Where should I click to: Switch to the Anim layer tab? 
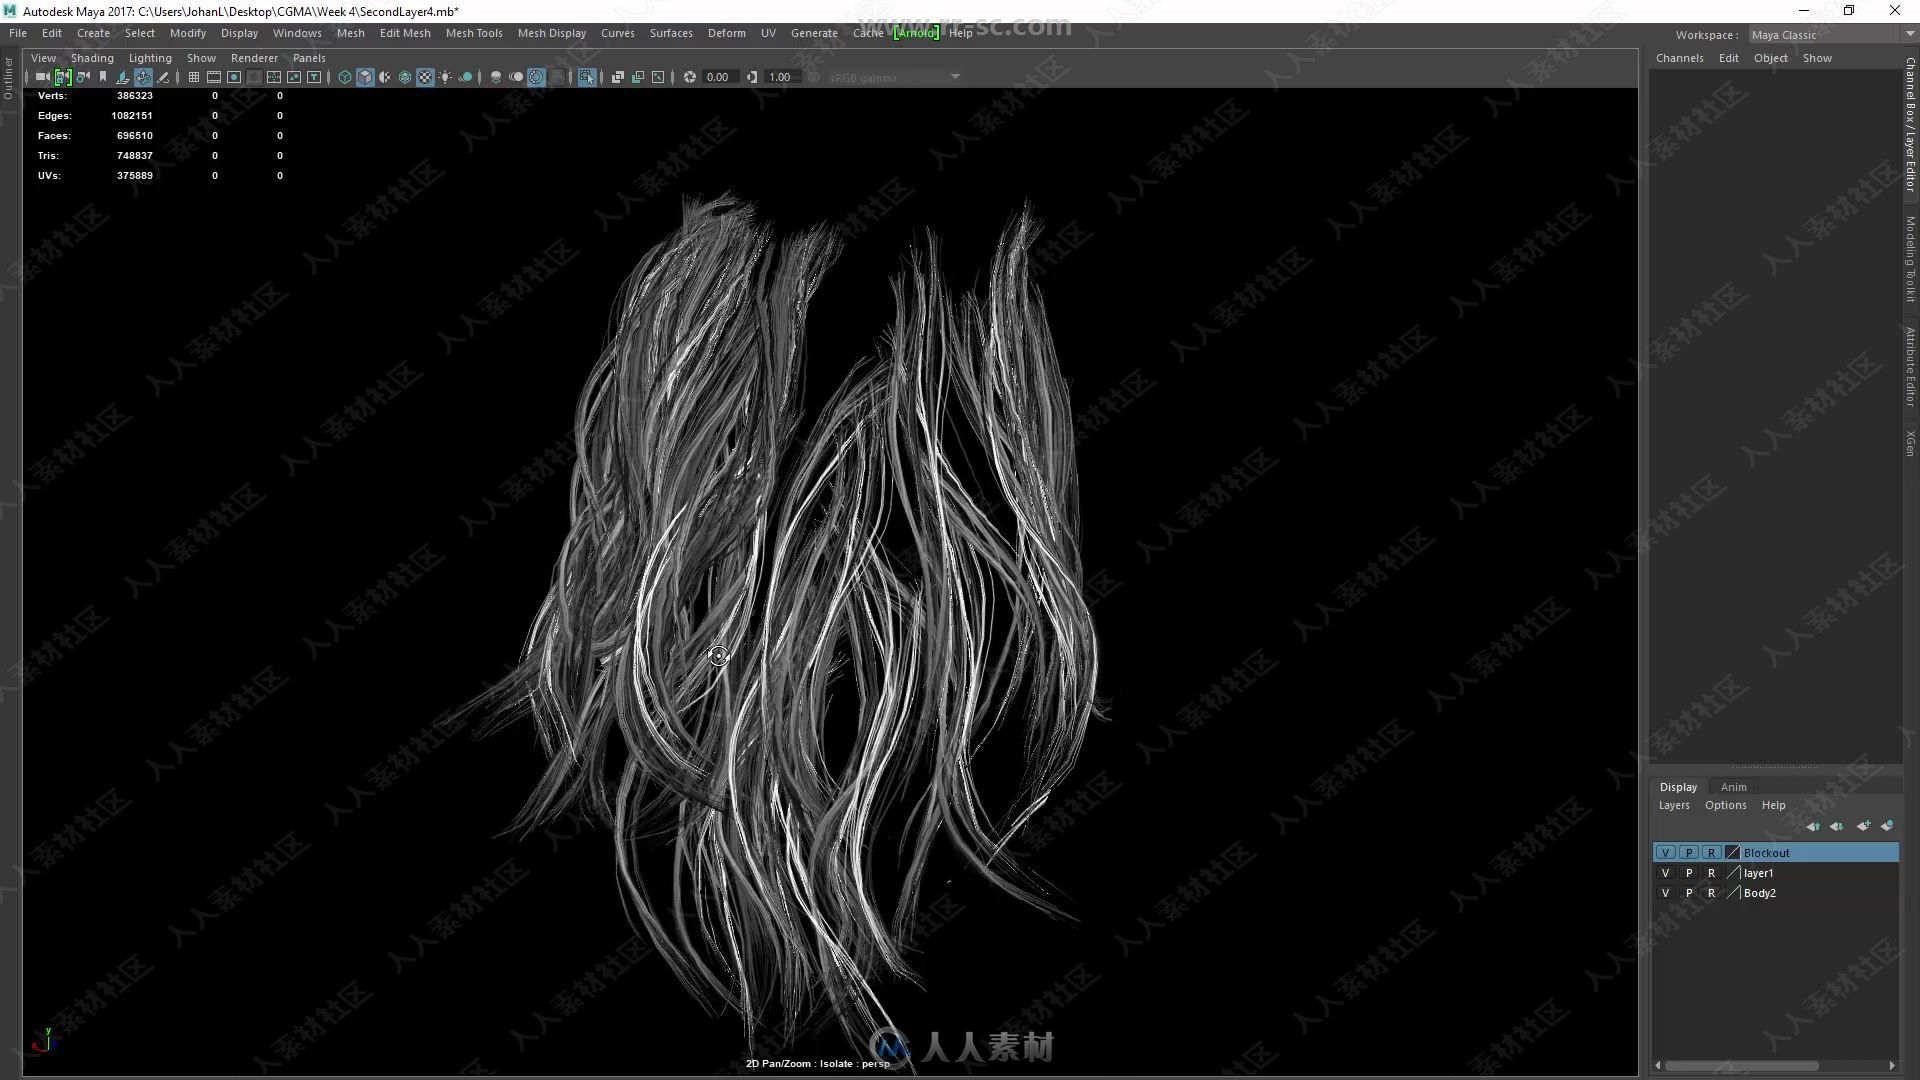coord(1733,787)
